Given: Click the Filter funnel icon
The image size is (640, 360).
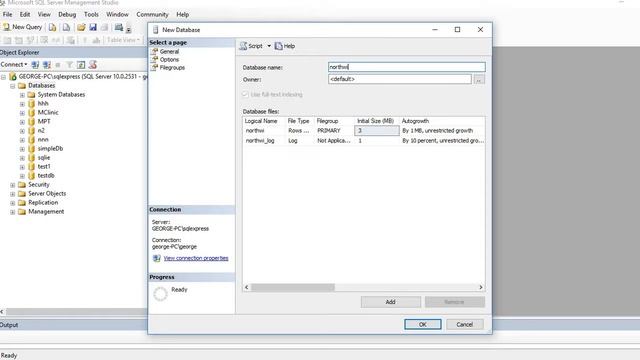Looking at the screenshot, I should pos(69,64).
